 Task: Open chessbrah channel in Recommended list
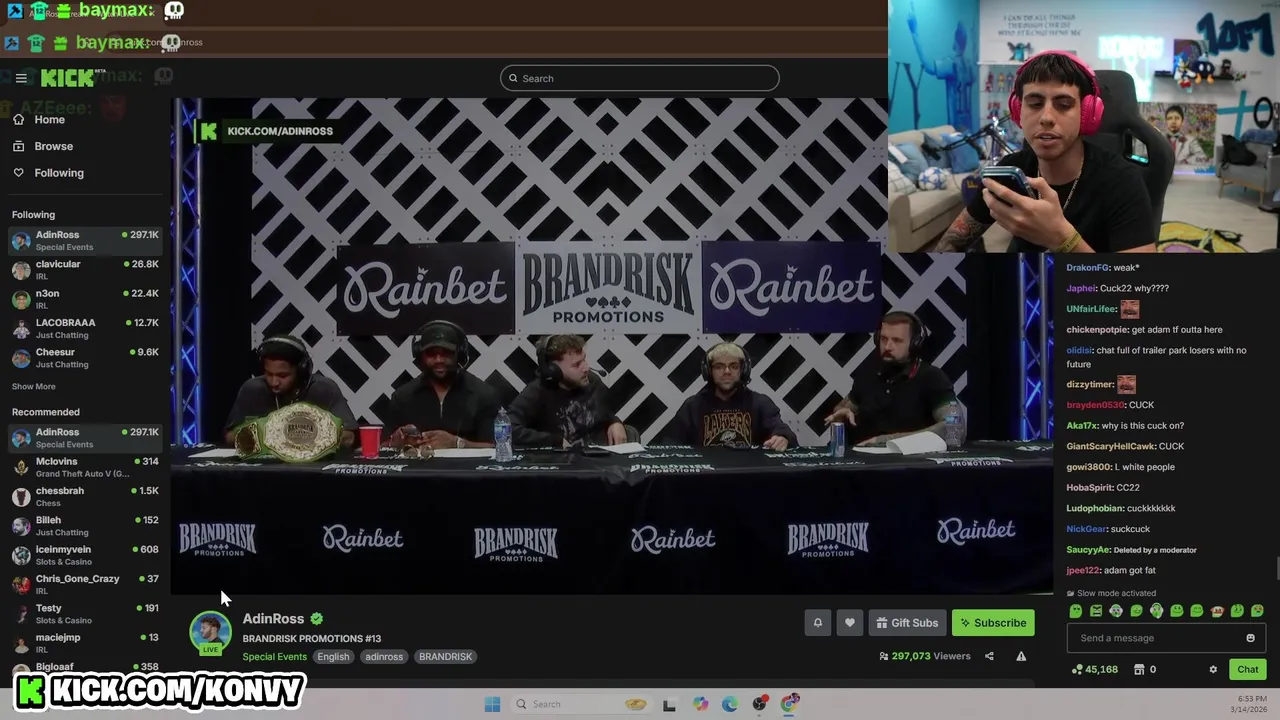pos(85,496)
